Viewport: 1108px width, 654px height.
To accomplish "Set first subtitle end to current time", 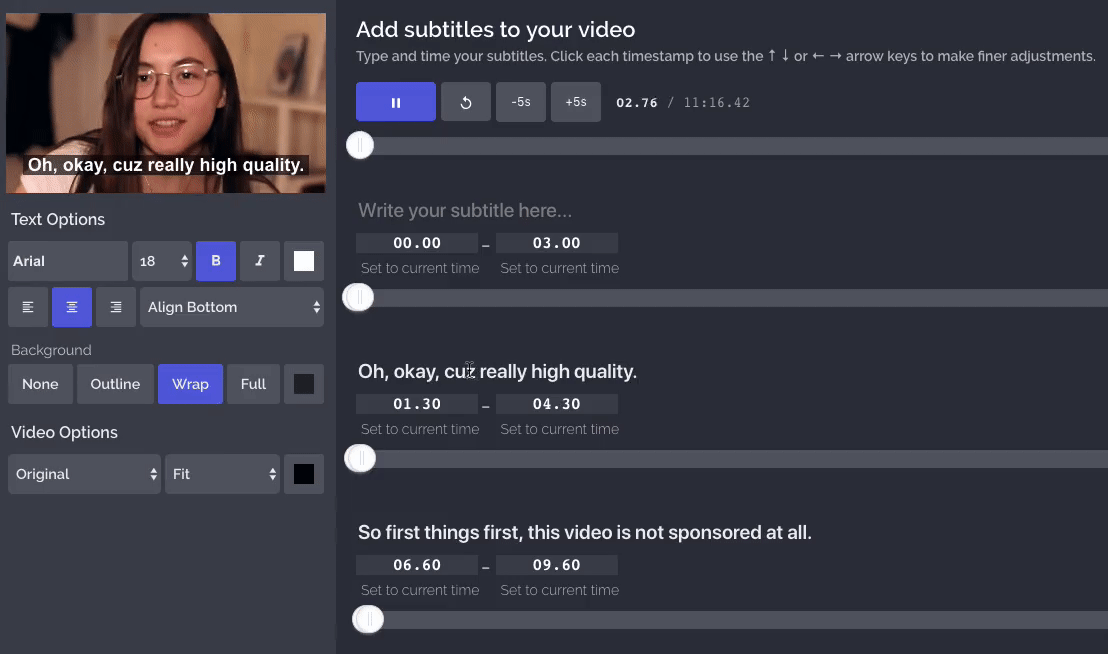I will [560, 268].
